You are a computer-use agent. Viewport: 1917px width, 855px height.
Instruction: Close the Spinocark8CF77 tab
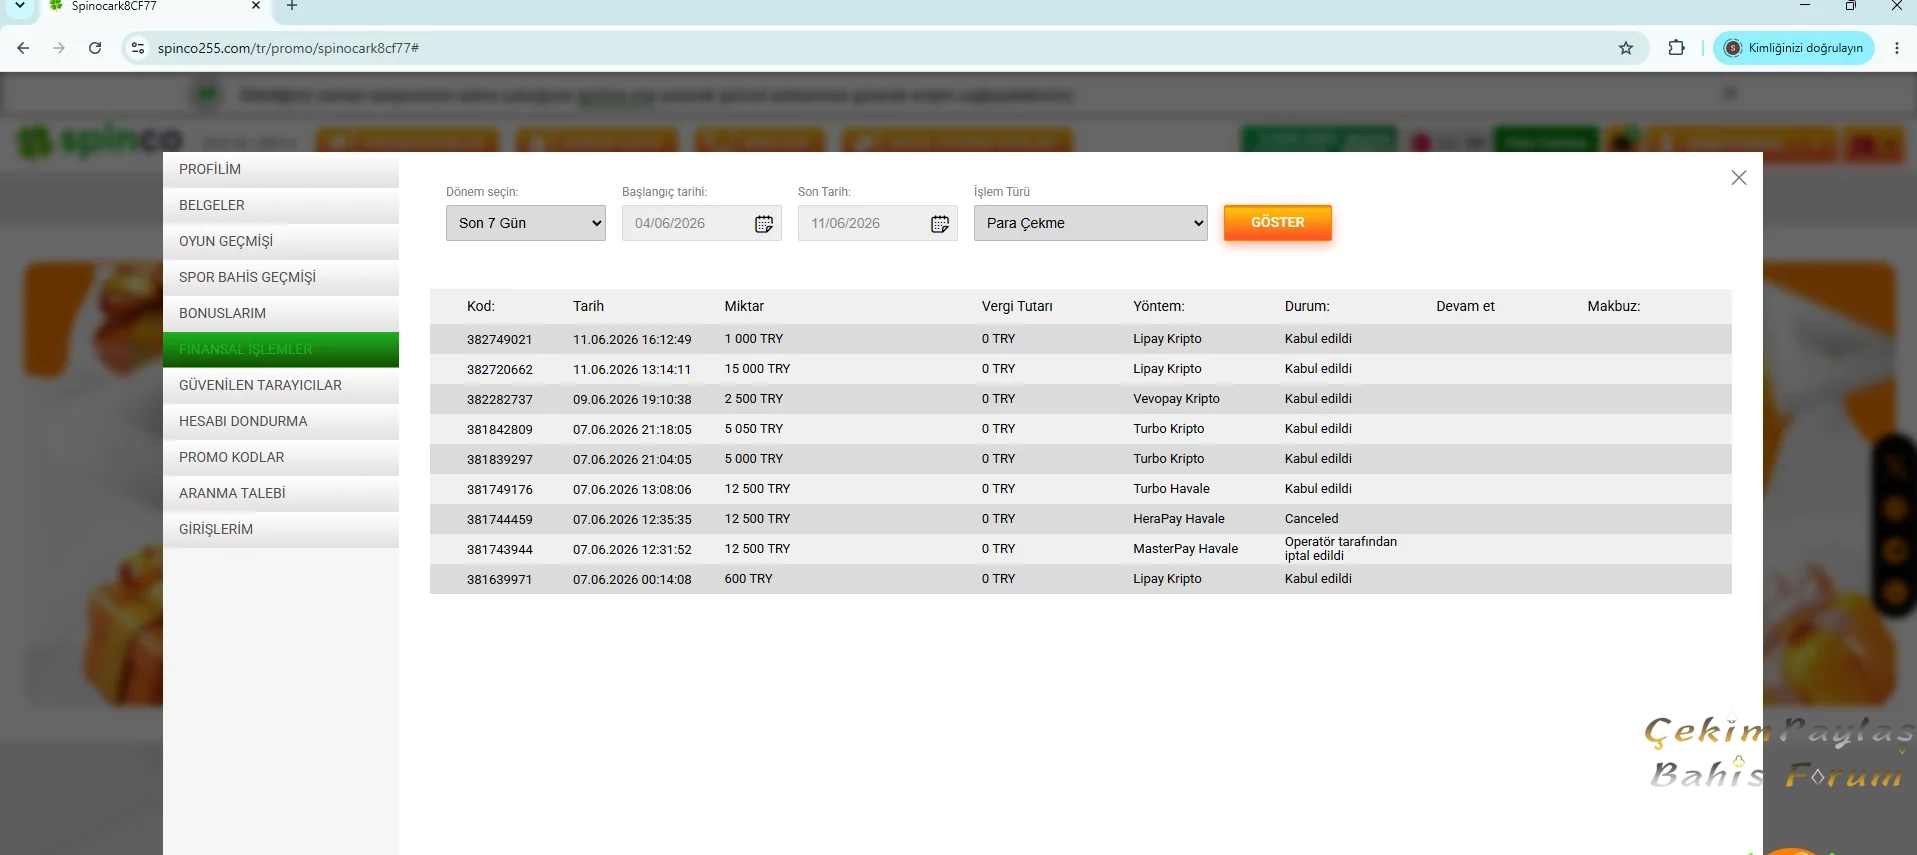[x=256, y=6]
